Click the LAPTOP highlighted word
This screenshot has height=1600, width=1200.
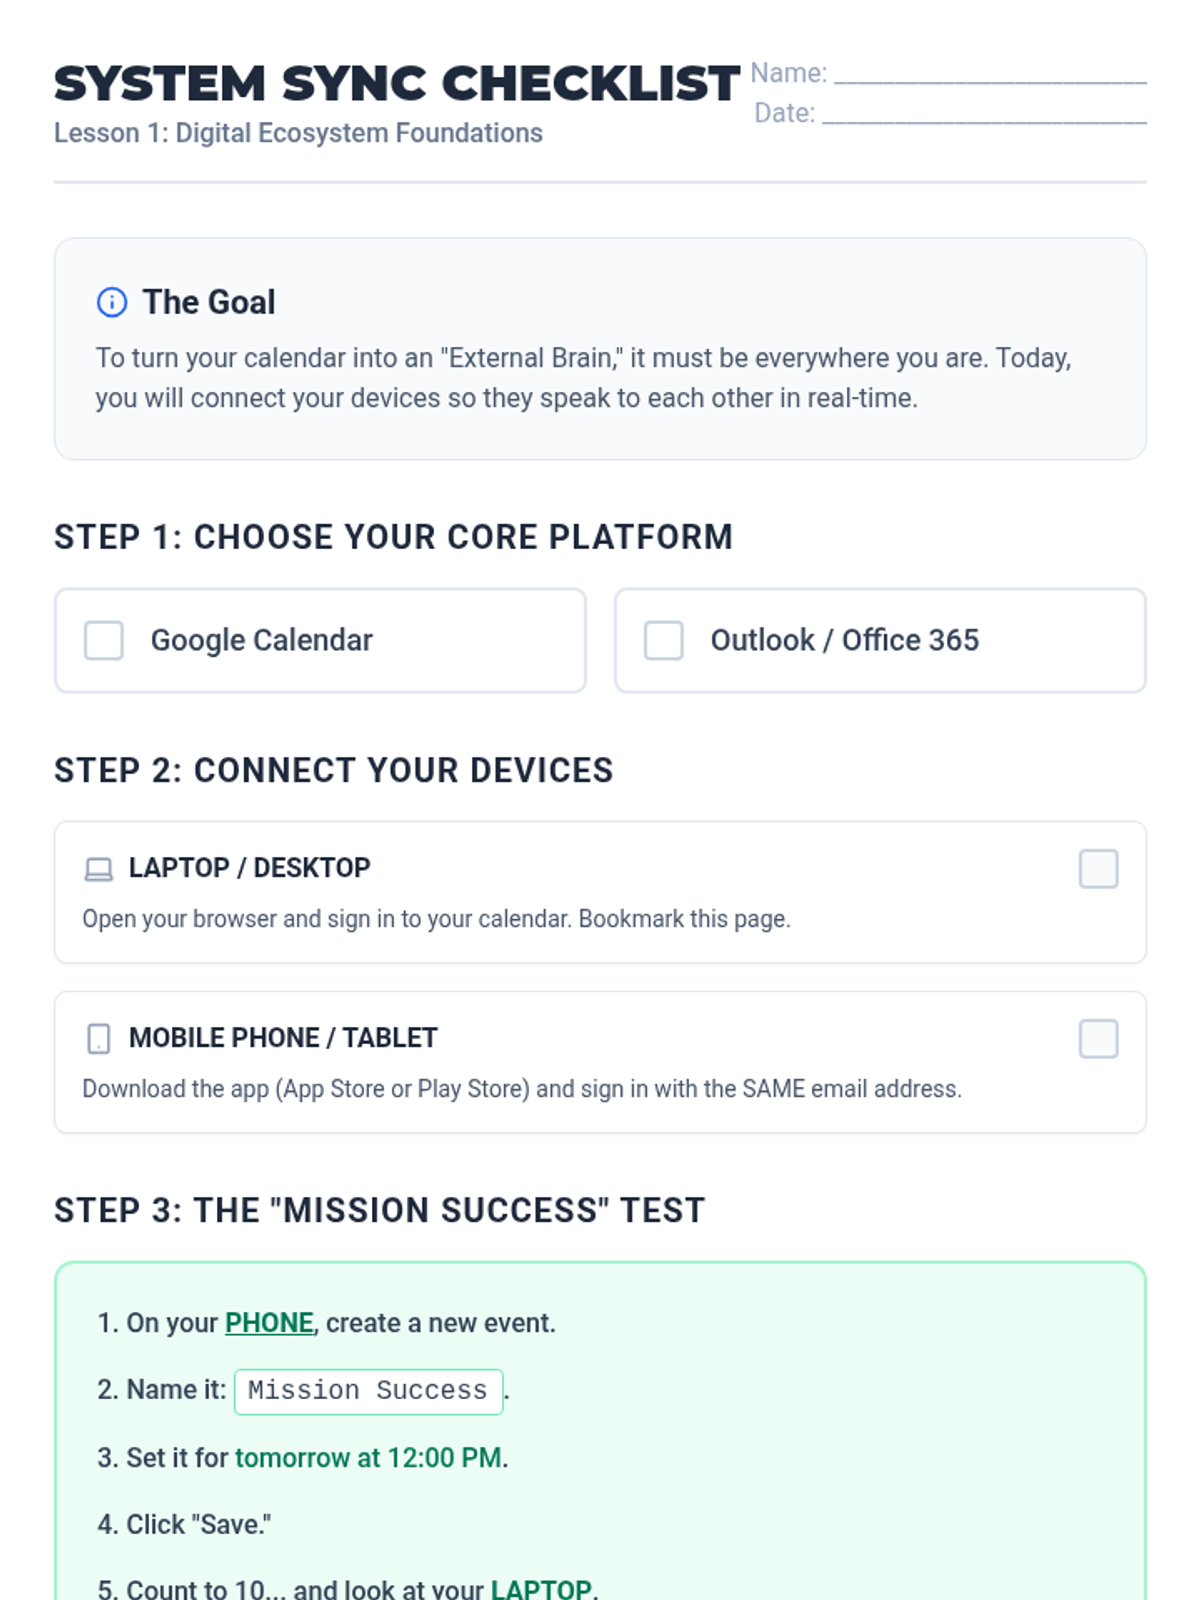tap(541, 1589)
